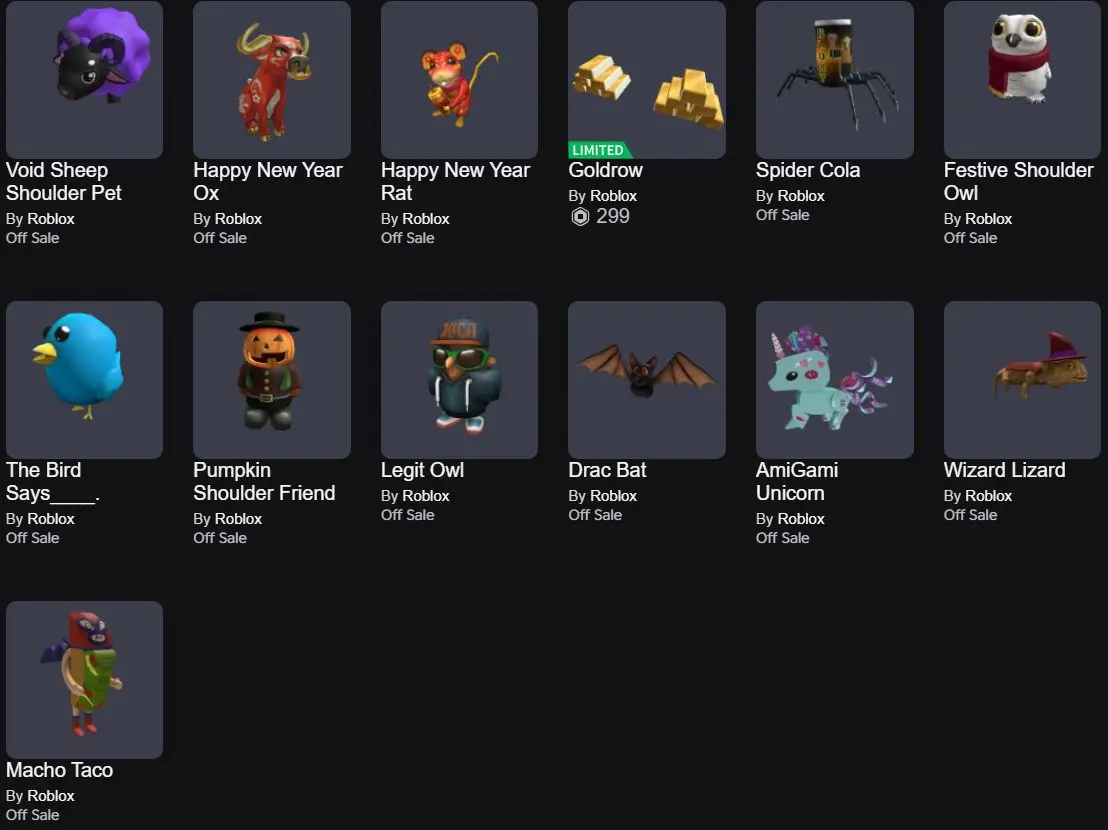Screen dimensions: 1108x830
Task: Open the Macho Taco item thumbnail
Action: click(84, 680)
